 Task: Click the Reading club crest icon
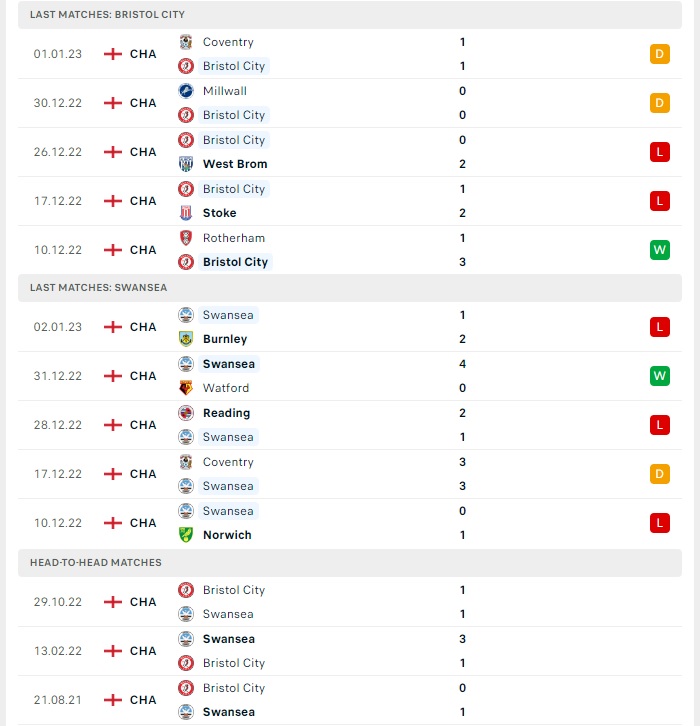coord(186,413)
